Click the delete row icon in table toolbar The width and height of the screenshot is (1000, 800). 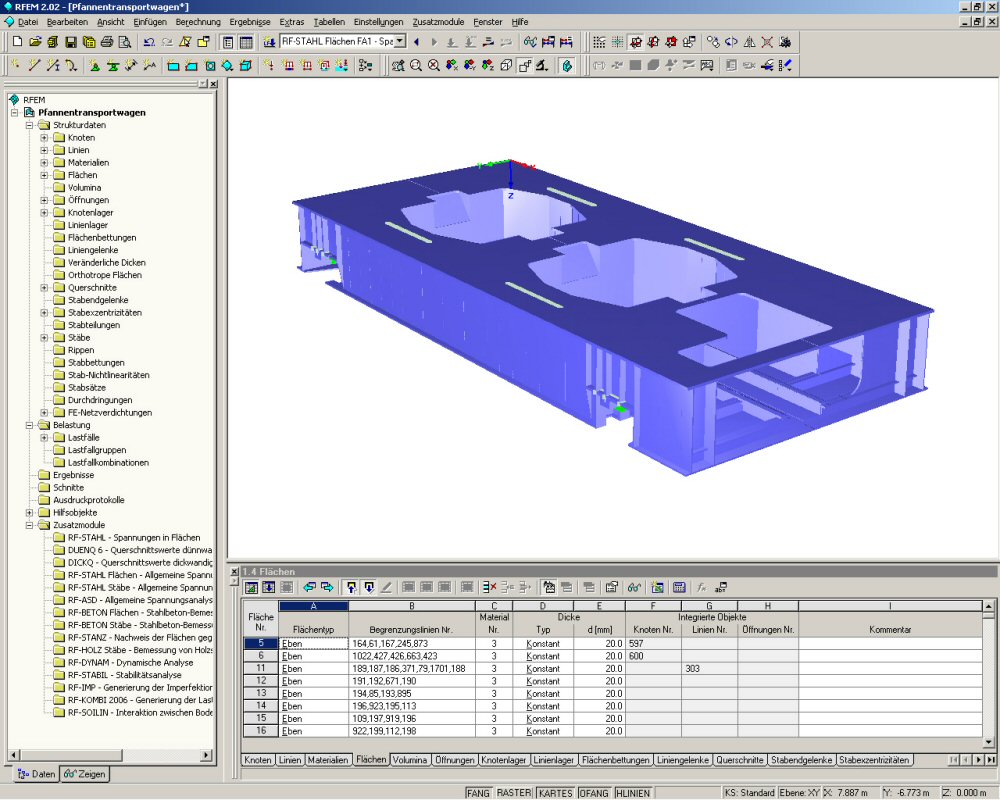(x=489, y=587)
